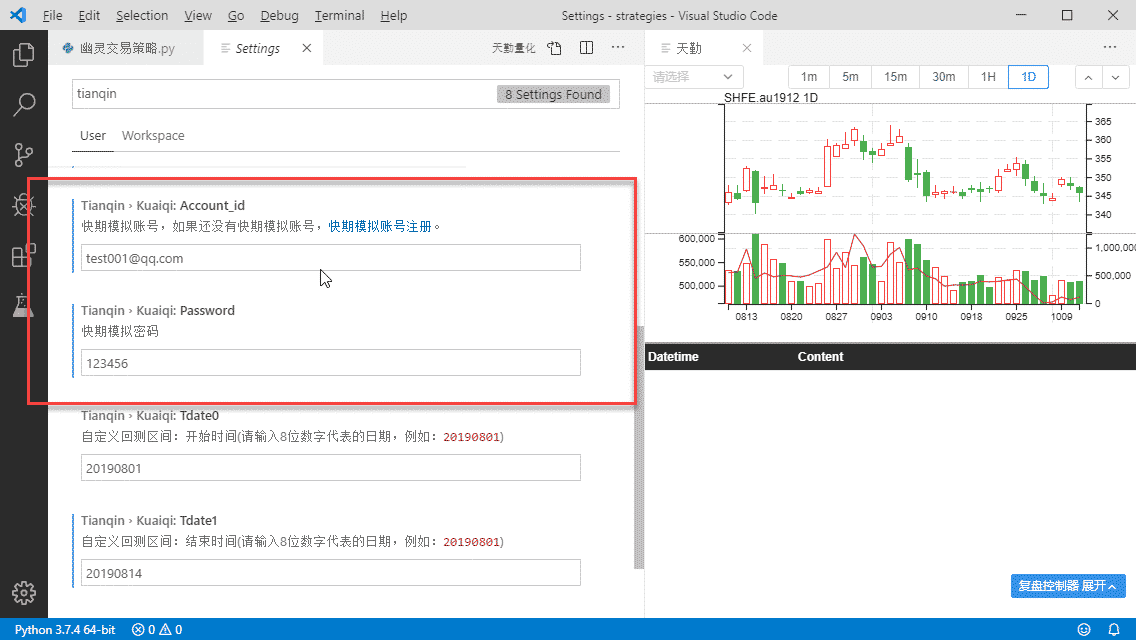Open More Actions for right editor group
Screen dimensions: 1136x640
point(1110,48)
